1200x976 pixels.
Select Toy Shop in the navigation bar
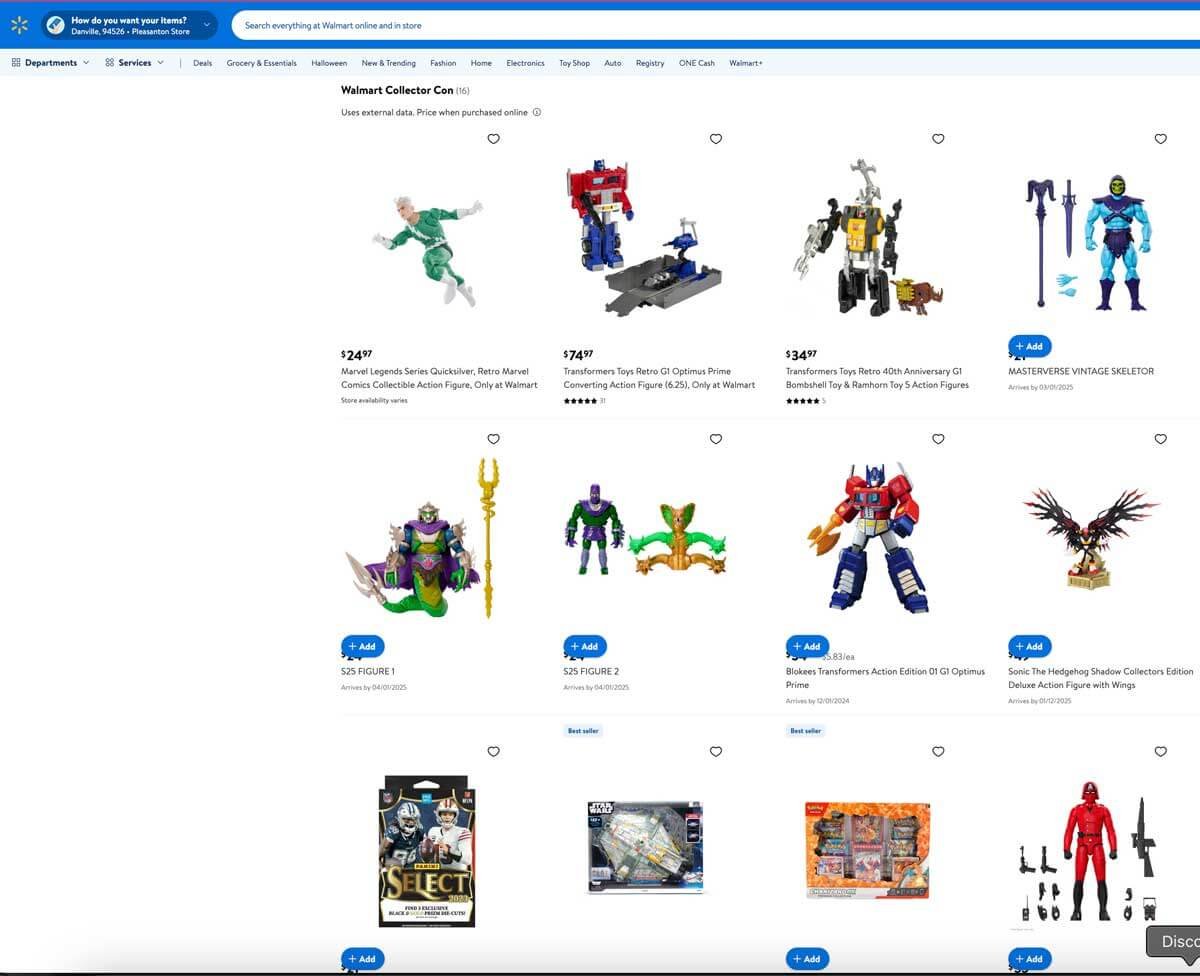(574, 63)
